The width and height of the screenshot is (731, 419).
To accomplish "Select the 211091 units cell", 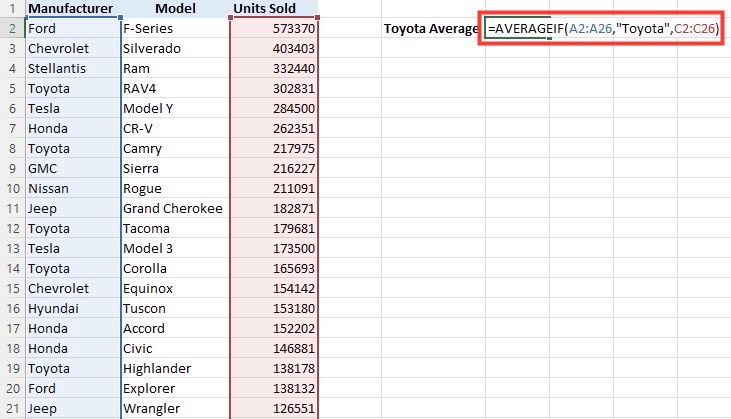I will click(275, 188).
